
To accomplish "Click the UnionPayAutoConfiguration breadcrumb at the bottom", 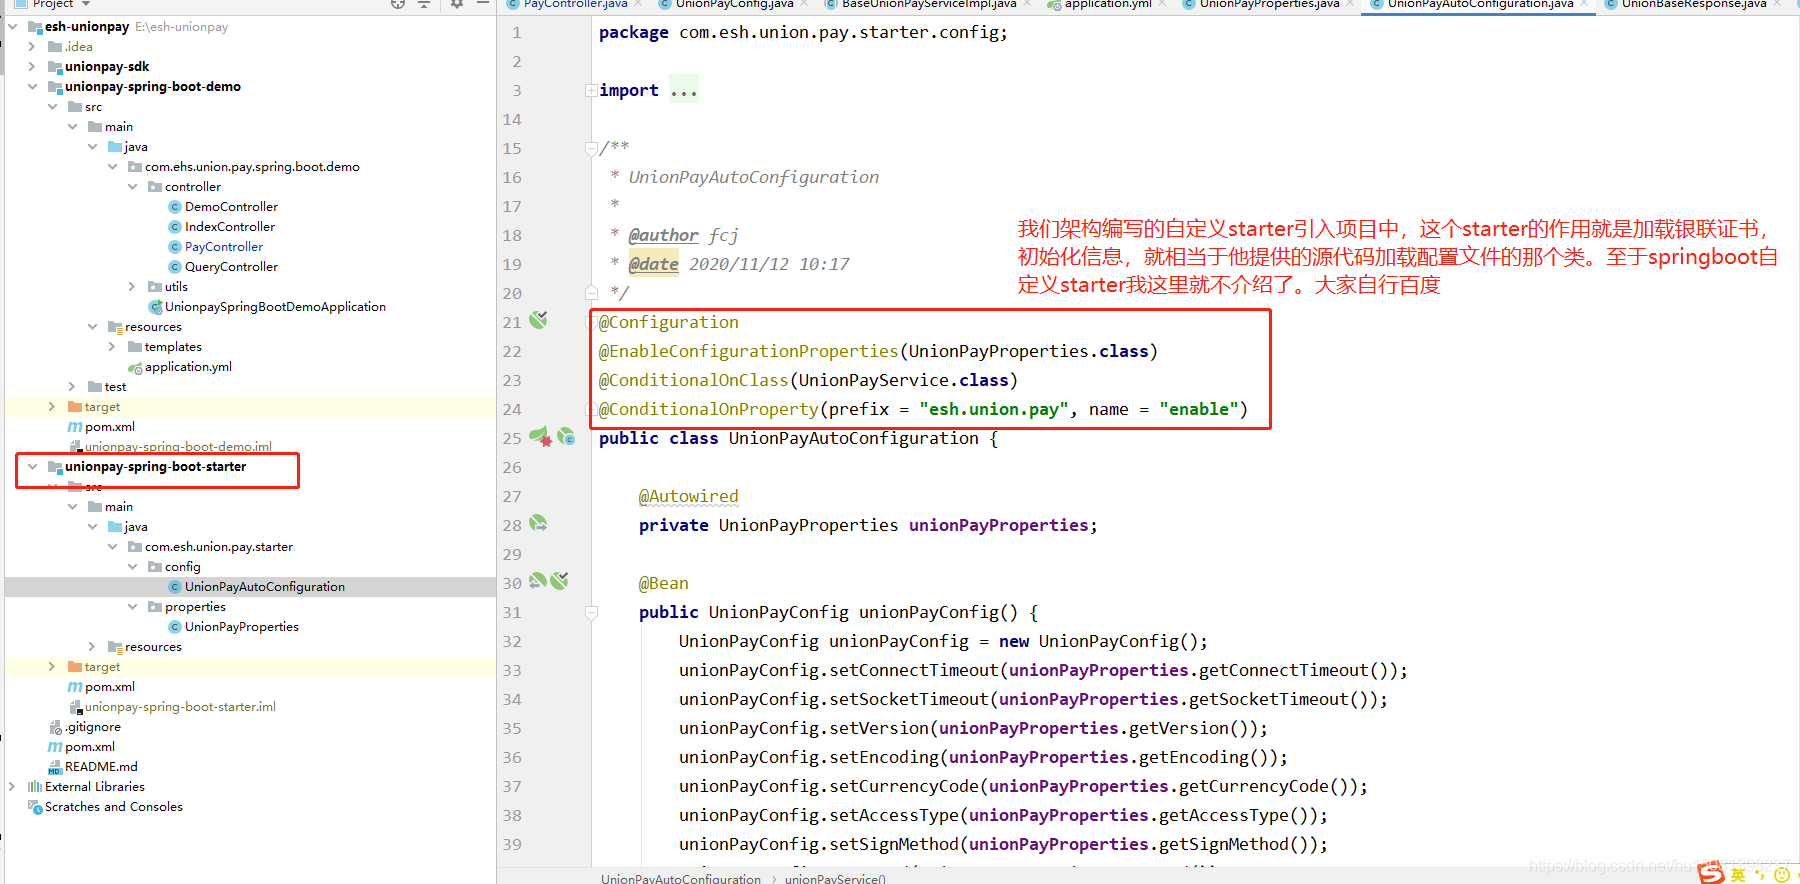I will (x=681, y=878).
